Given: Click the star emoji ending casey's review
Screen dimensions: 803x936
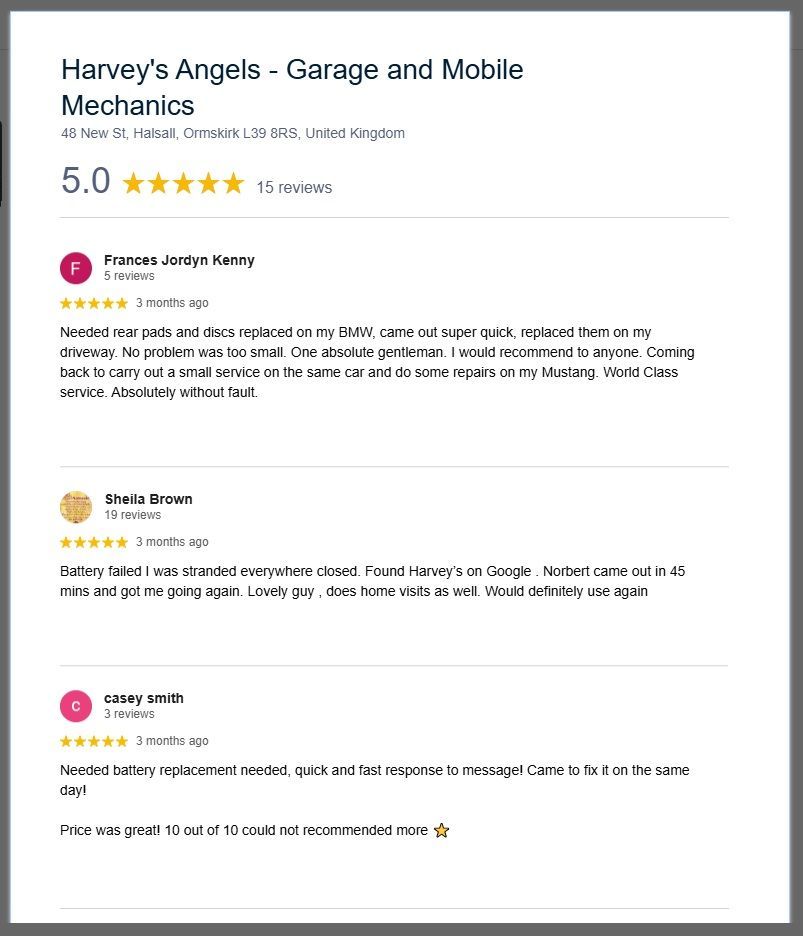Looking at the screenshot, I should pos(441,830).
